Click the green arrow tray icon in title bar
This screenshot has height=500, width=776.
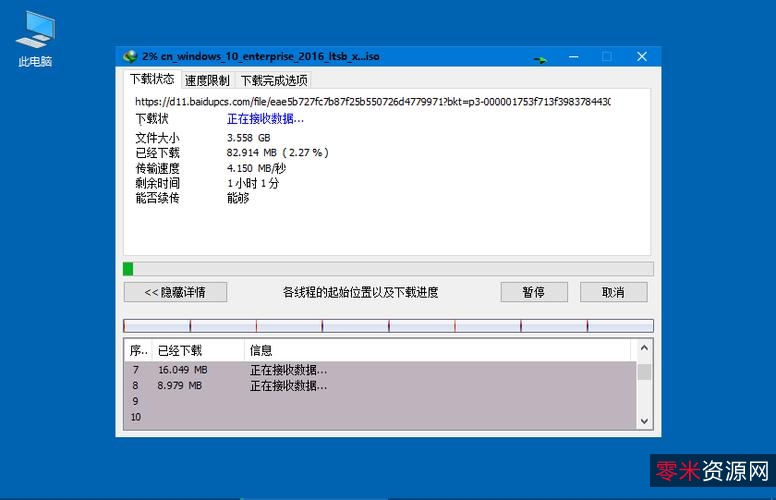coord(540,60)
